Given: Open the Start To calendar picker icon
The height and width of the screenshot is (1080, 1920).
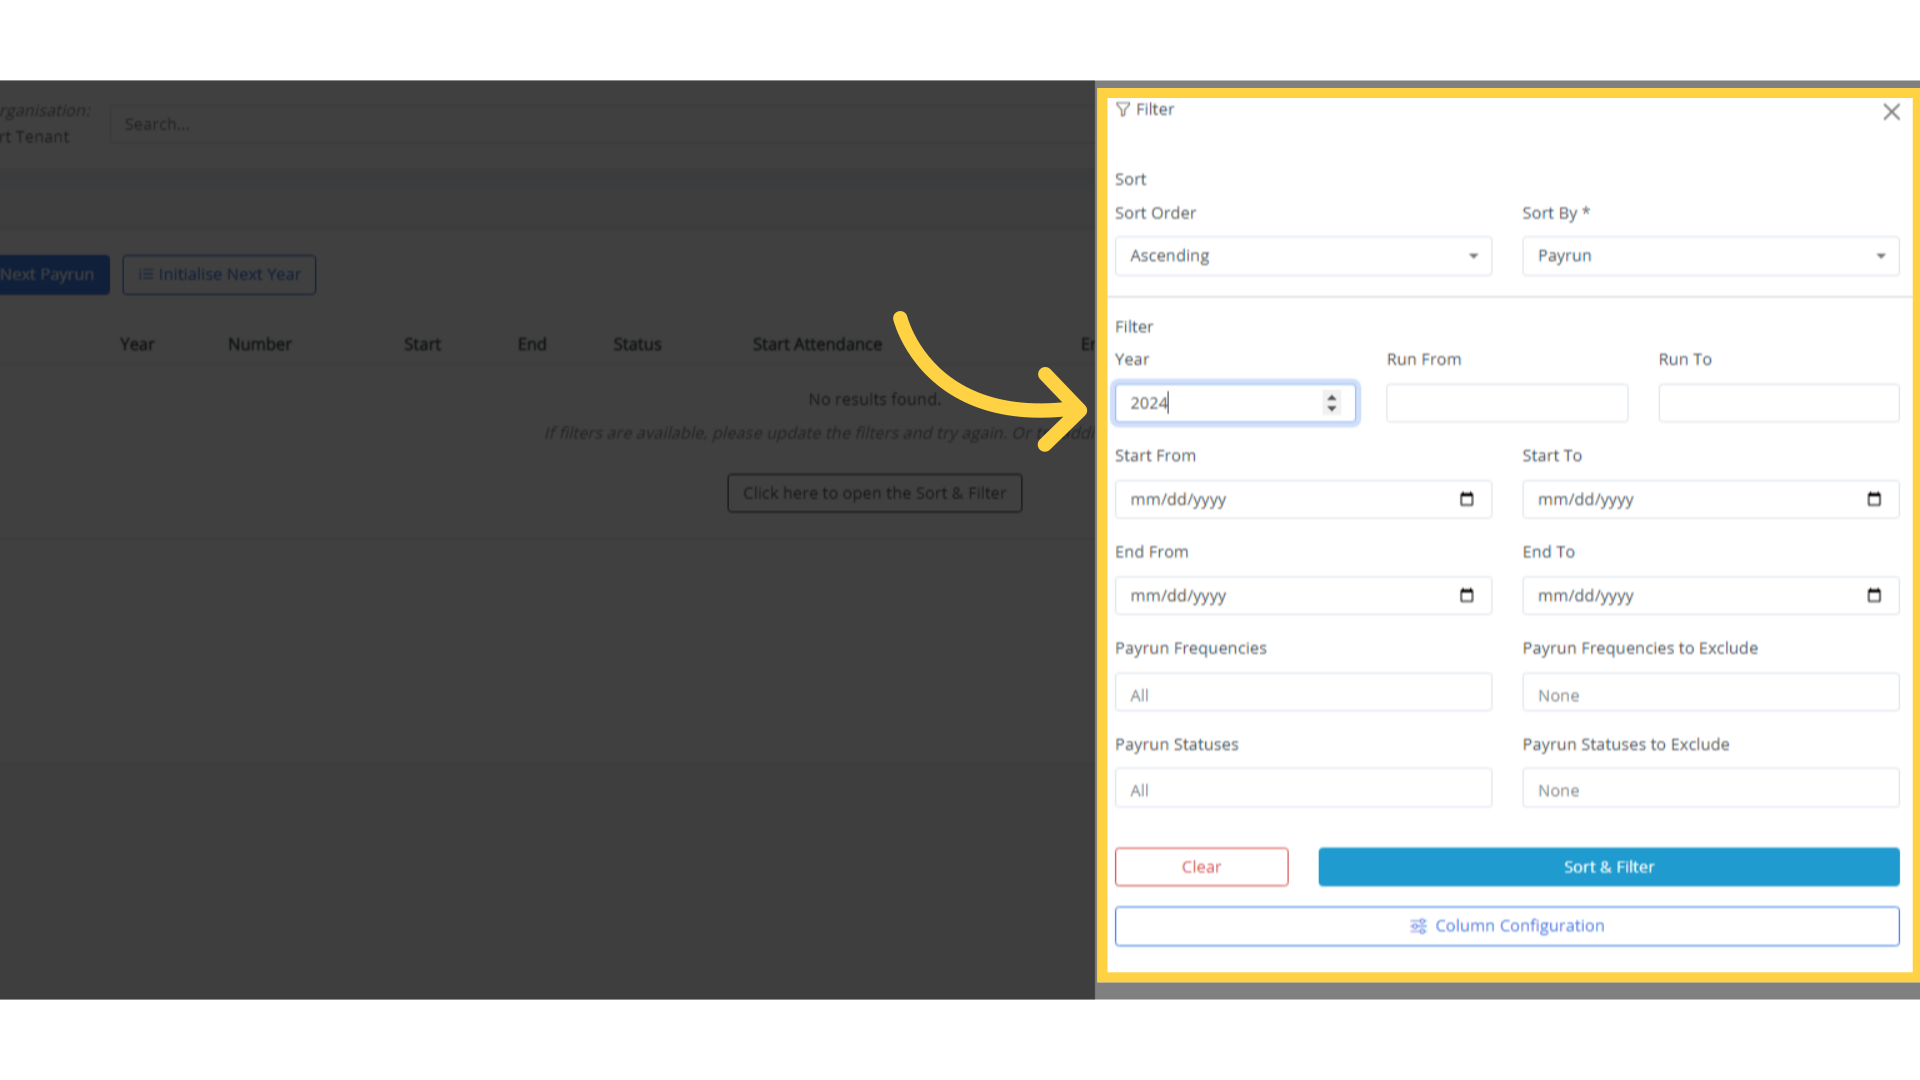Looking at the screenshot, I should tap(1874, 499).
